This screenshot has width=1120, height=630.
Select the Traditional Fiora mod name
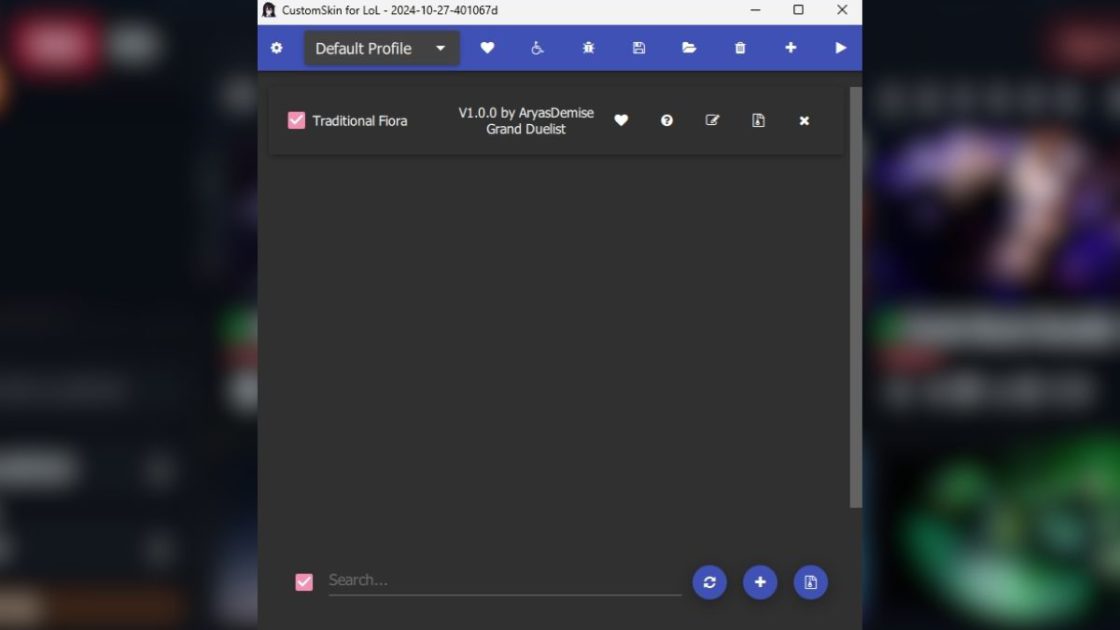tap(360, 121)
